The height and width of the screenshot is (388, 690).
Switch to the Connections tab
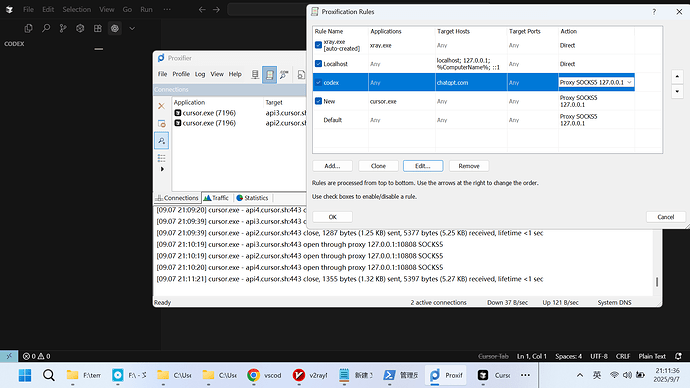click(177, 198)
